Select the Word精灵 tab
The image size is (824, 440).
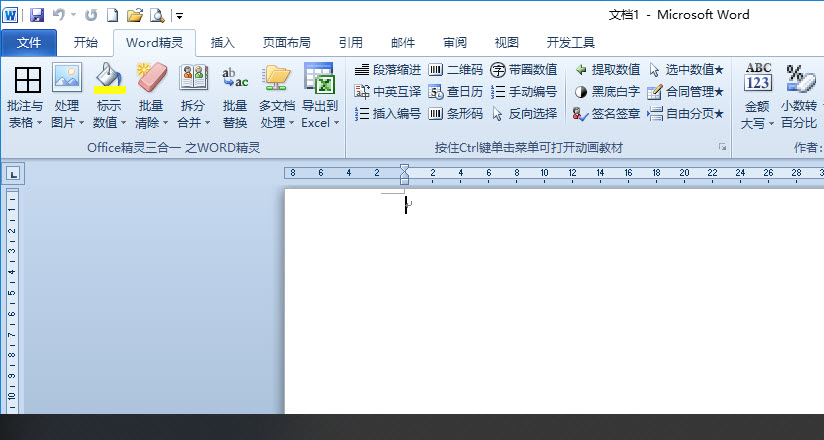154,43
